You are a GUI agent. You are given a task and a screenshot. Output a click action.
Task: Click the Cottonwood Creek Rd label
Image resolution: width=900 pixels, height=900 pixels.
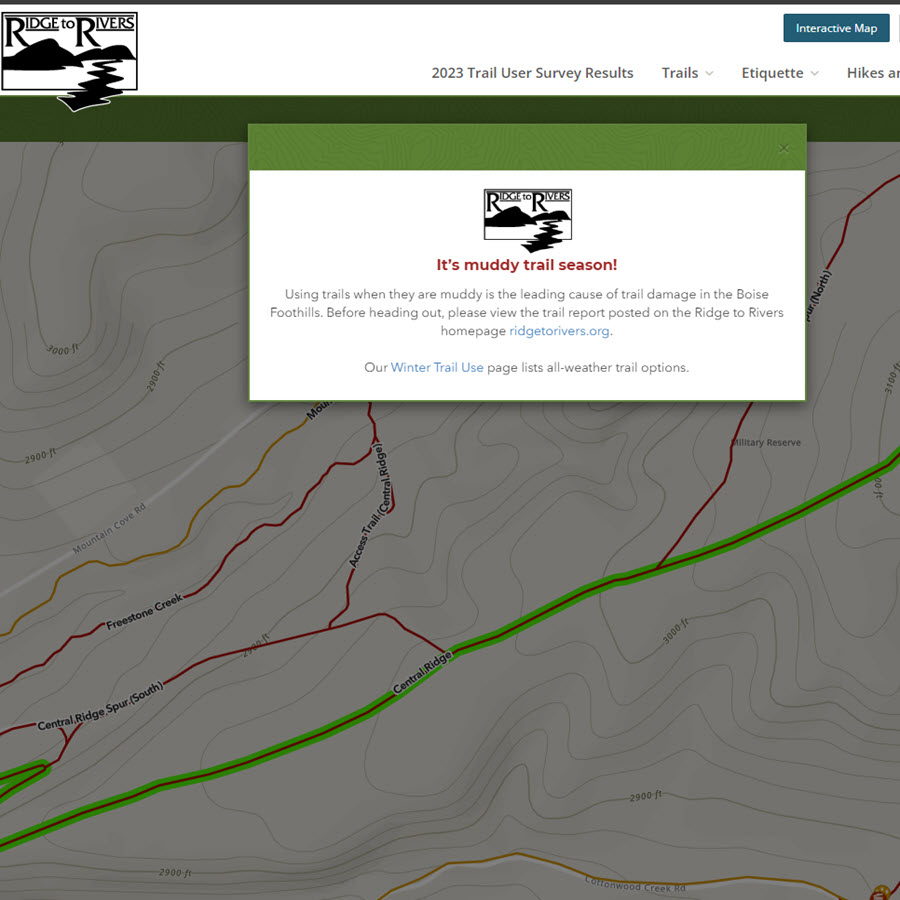pyautogui.click(x=635, y=884)
